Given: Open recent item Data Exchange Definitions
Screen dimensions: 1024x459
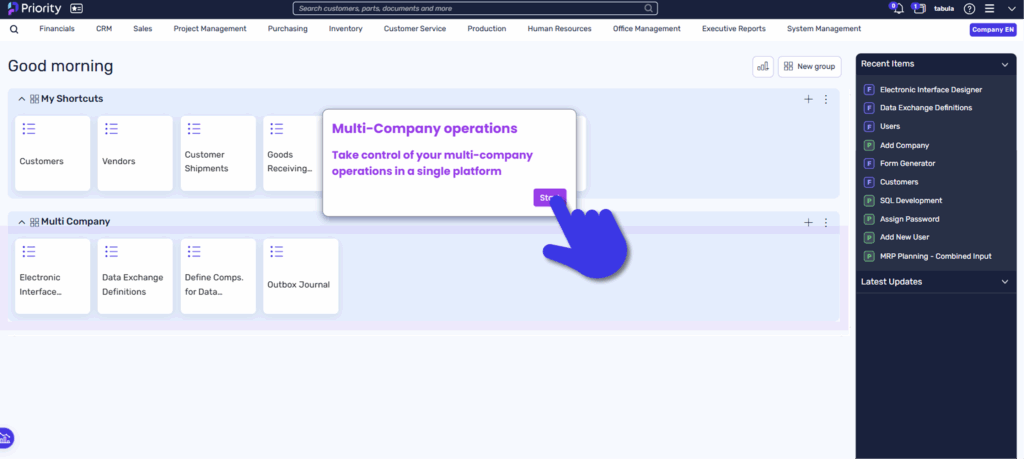Looking at the screenshot, I should 925,108.
